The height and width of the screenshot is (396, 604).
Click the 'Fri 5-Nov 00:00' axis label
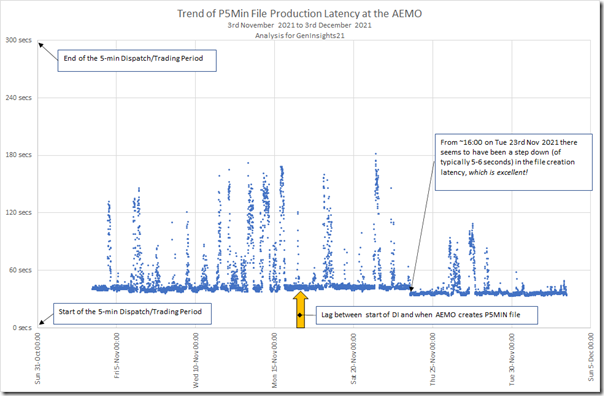point(117,356)
